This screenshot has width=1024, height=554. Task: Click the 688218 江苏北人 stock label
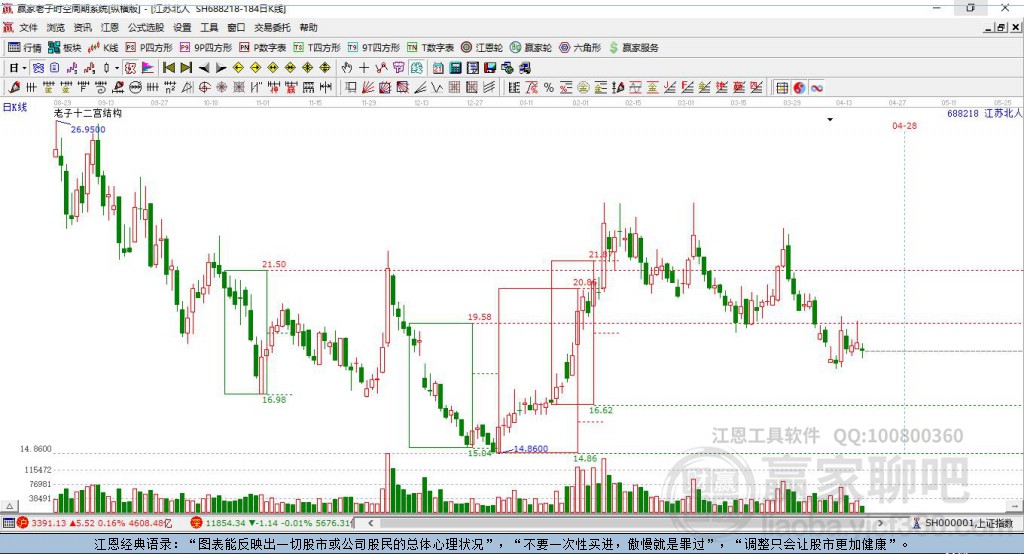pos(984,114)
